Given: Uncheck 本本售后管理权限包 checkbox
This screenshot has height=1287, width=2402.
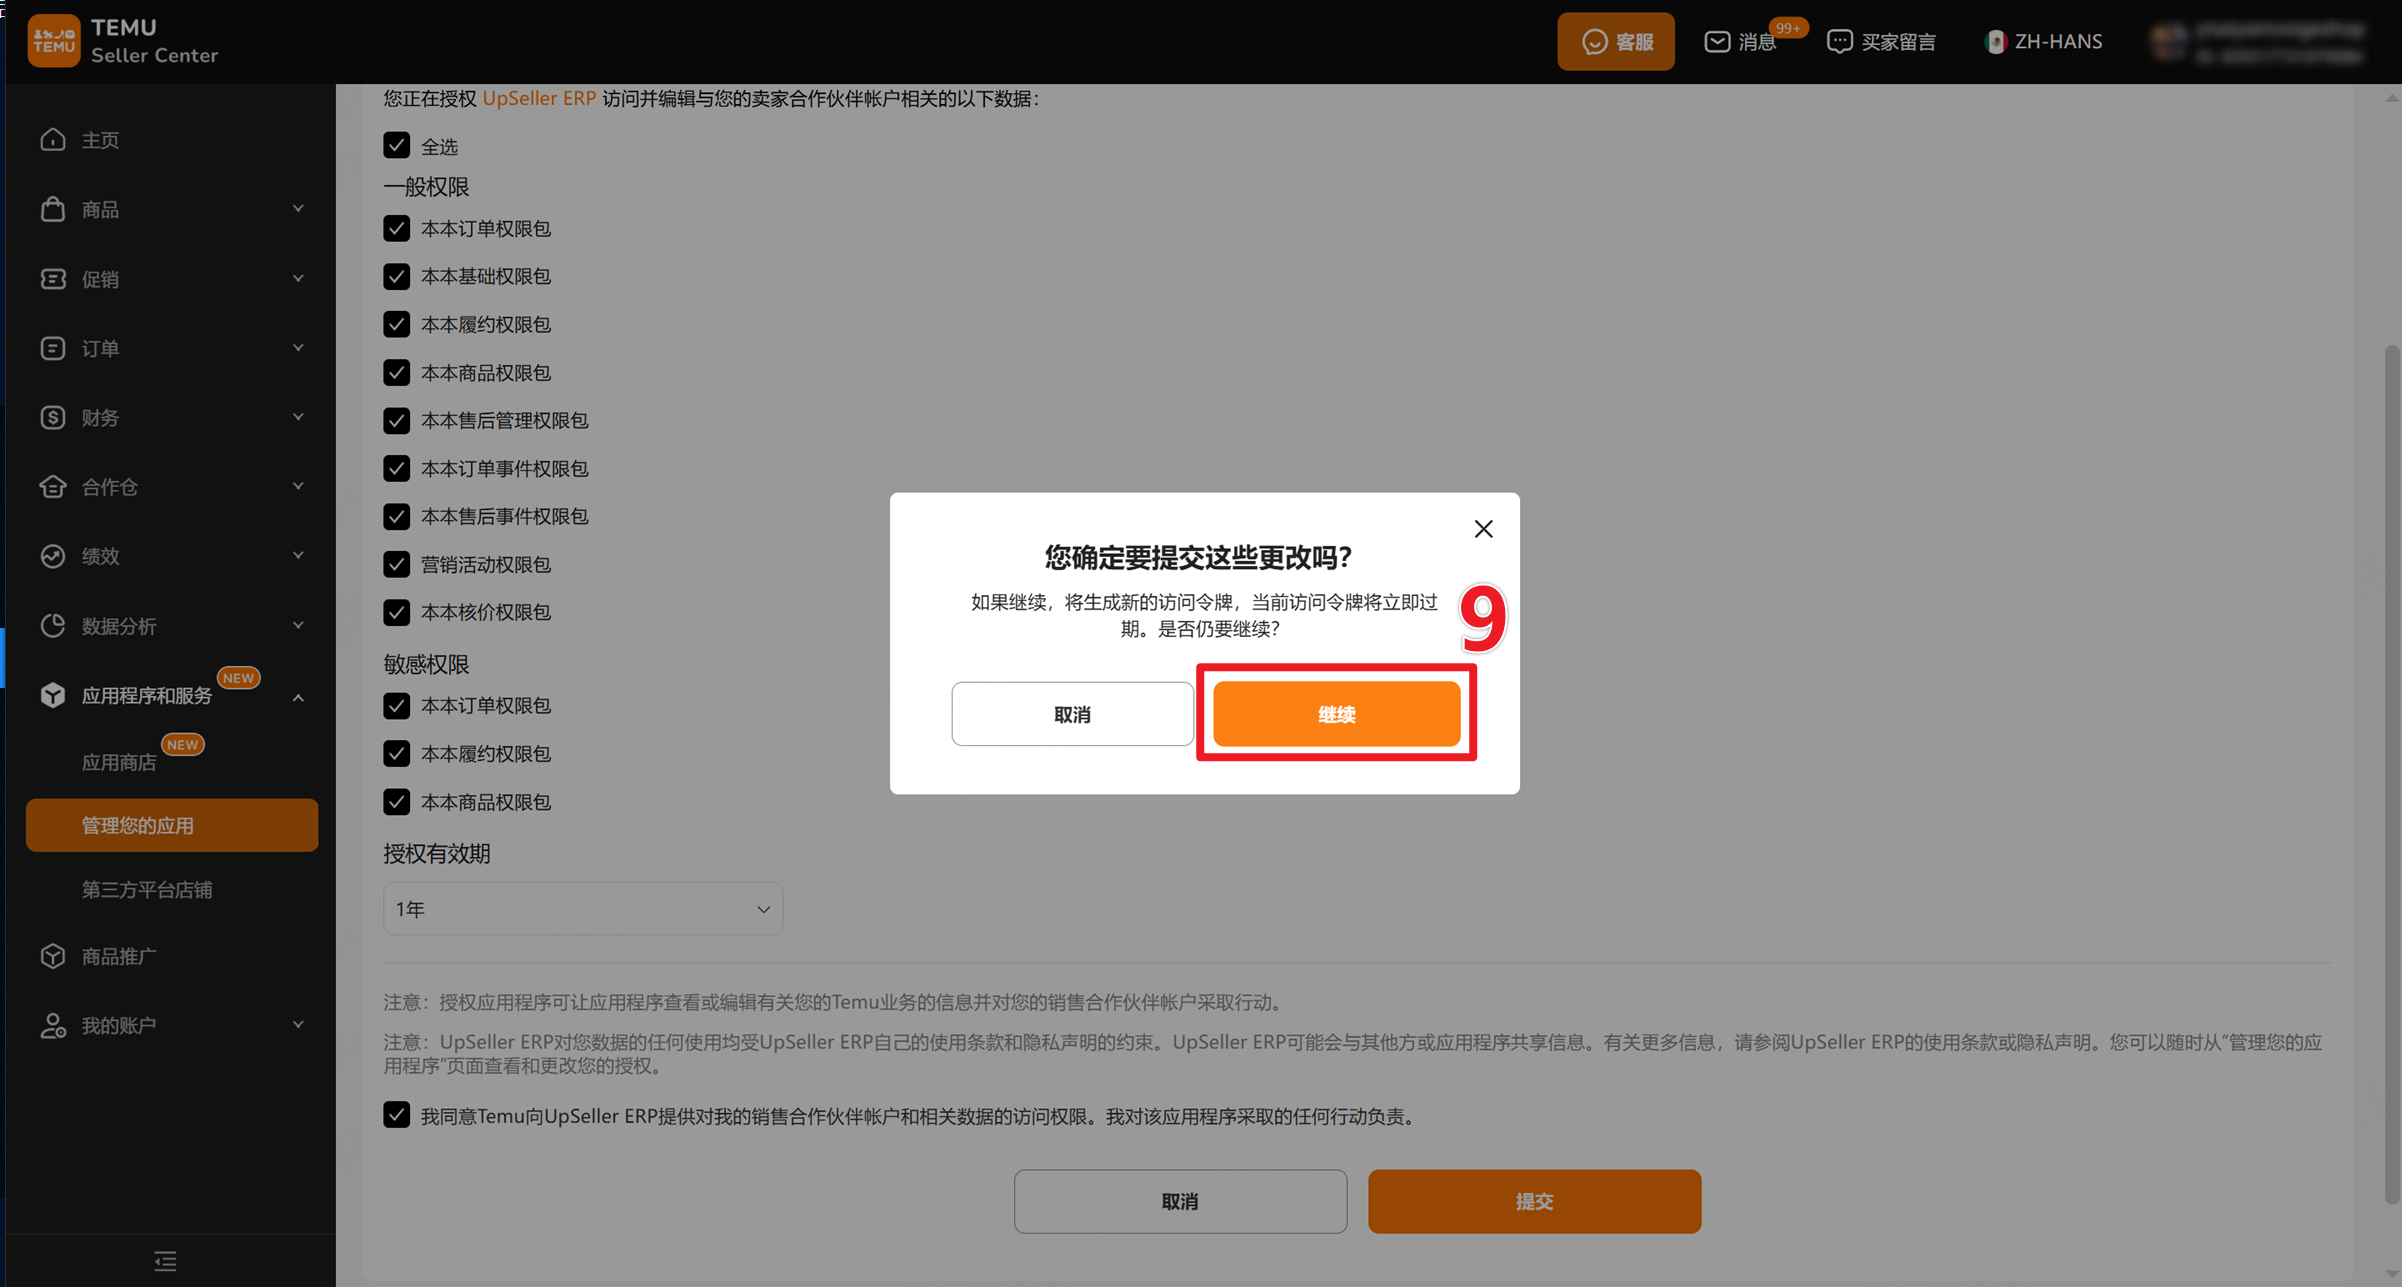Looking at the screenshot, I should pyautogui.click(x=396, y=420).
